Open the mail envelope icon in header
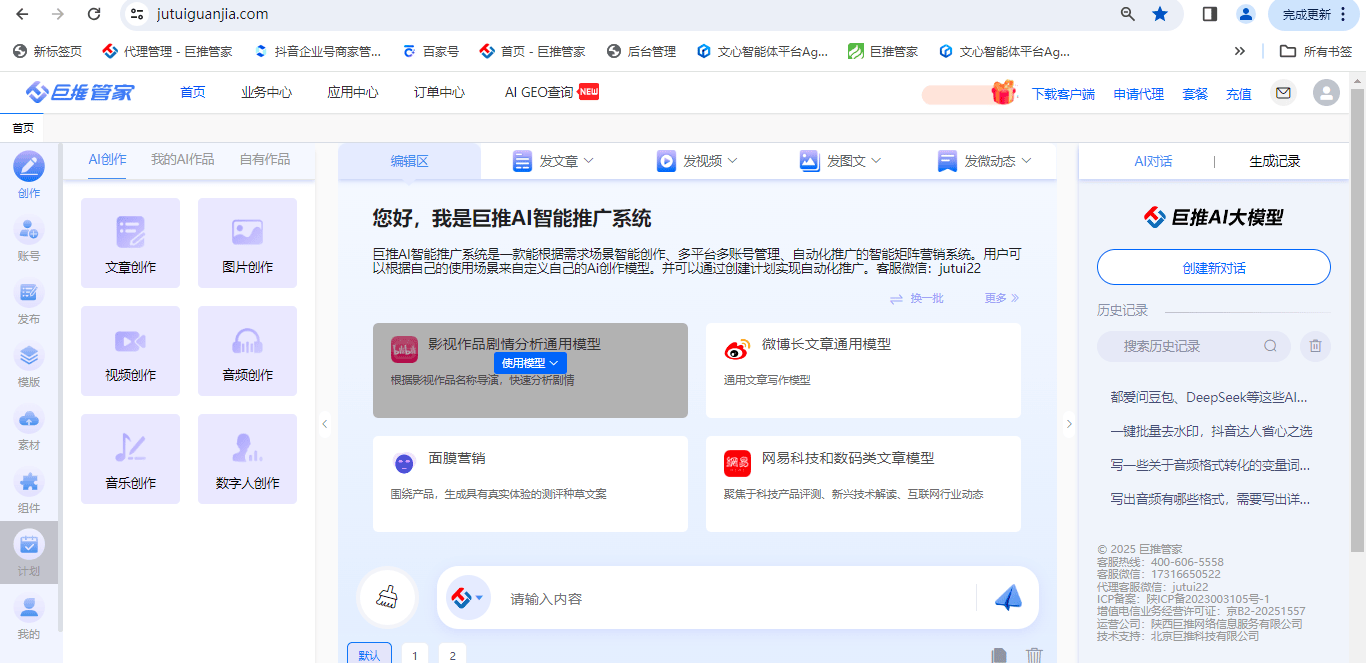 pos(1283,93)
